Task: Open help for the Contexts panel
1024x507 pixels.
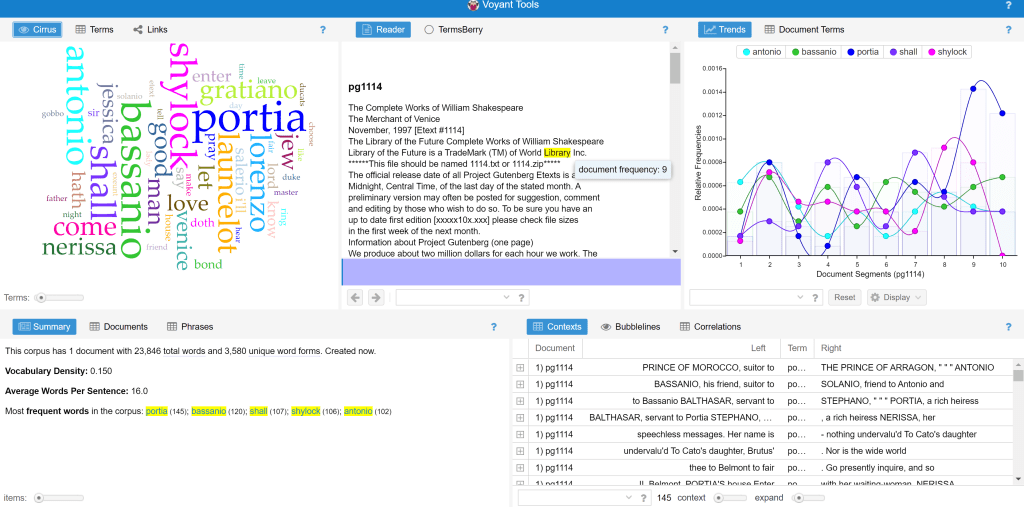Action: [x=1008, y=327]
